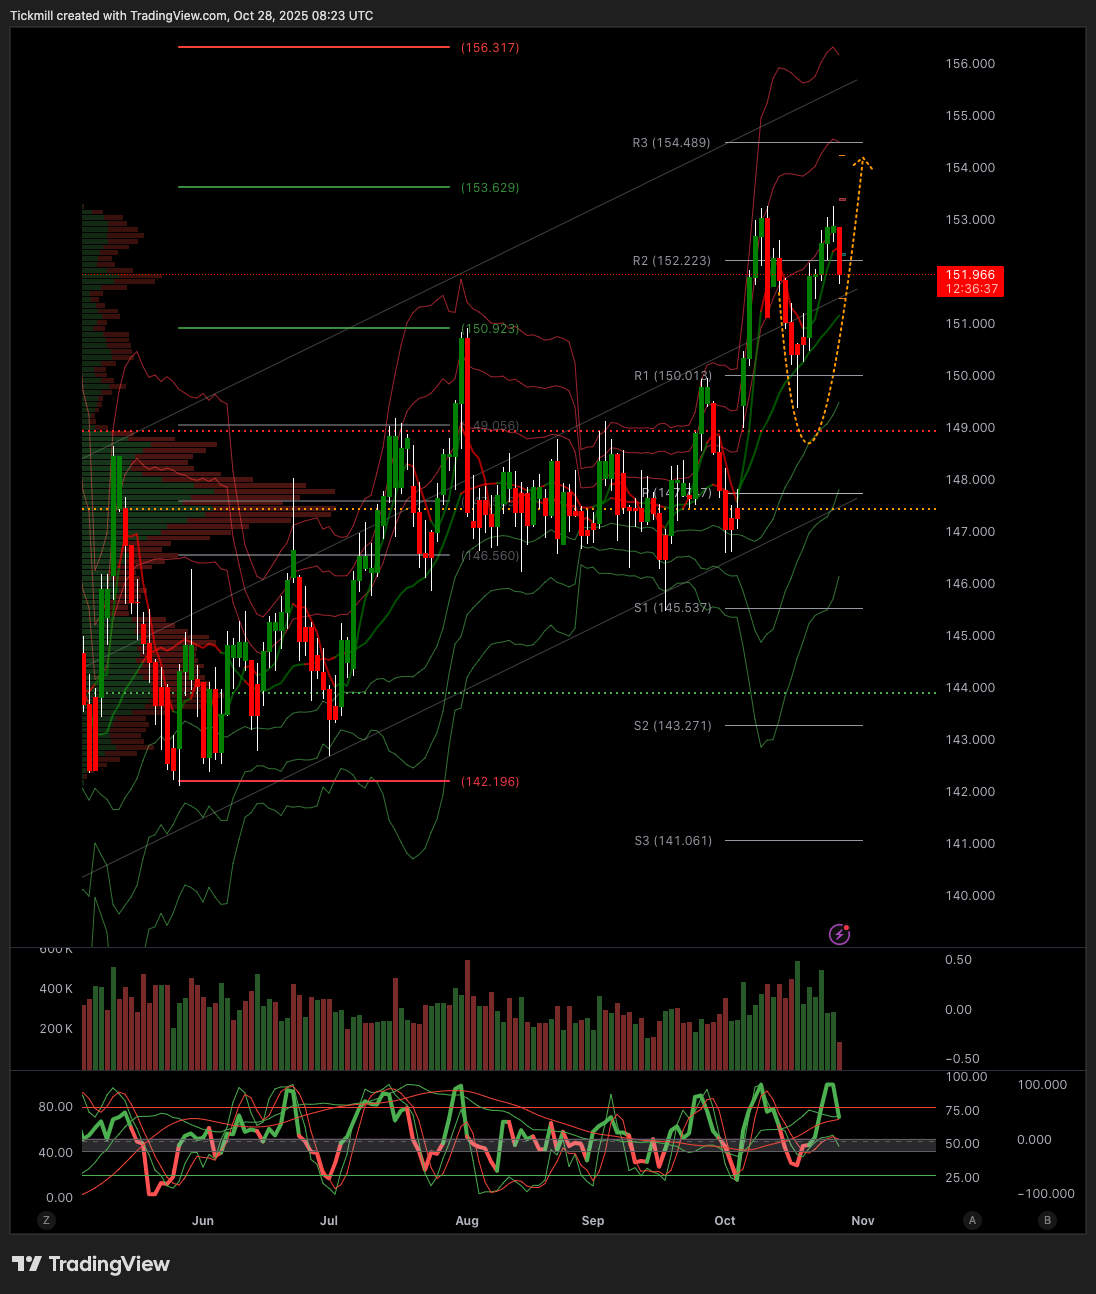Image resolution: width=1096 pixels, height=1294 pixels.
Task: Click the red (156.317) level label
Action: tap(490, 48)
